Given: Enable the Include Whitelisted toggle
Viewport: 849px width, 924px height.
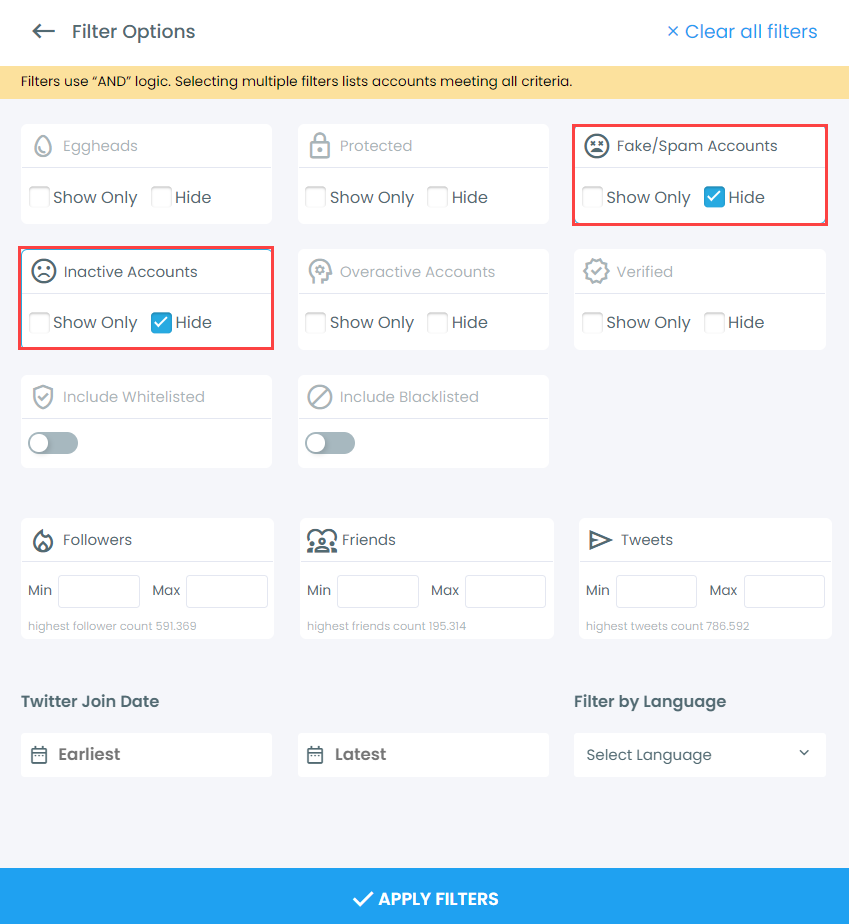Looking at the screenshot, I should click(52, 442).
